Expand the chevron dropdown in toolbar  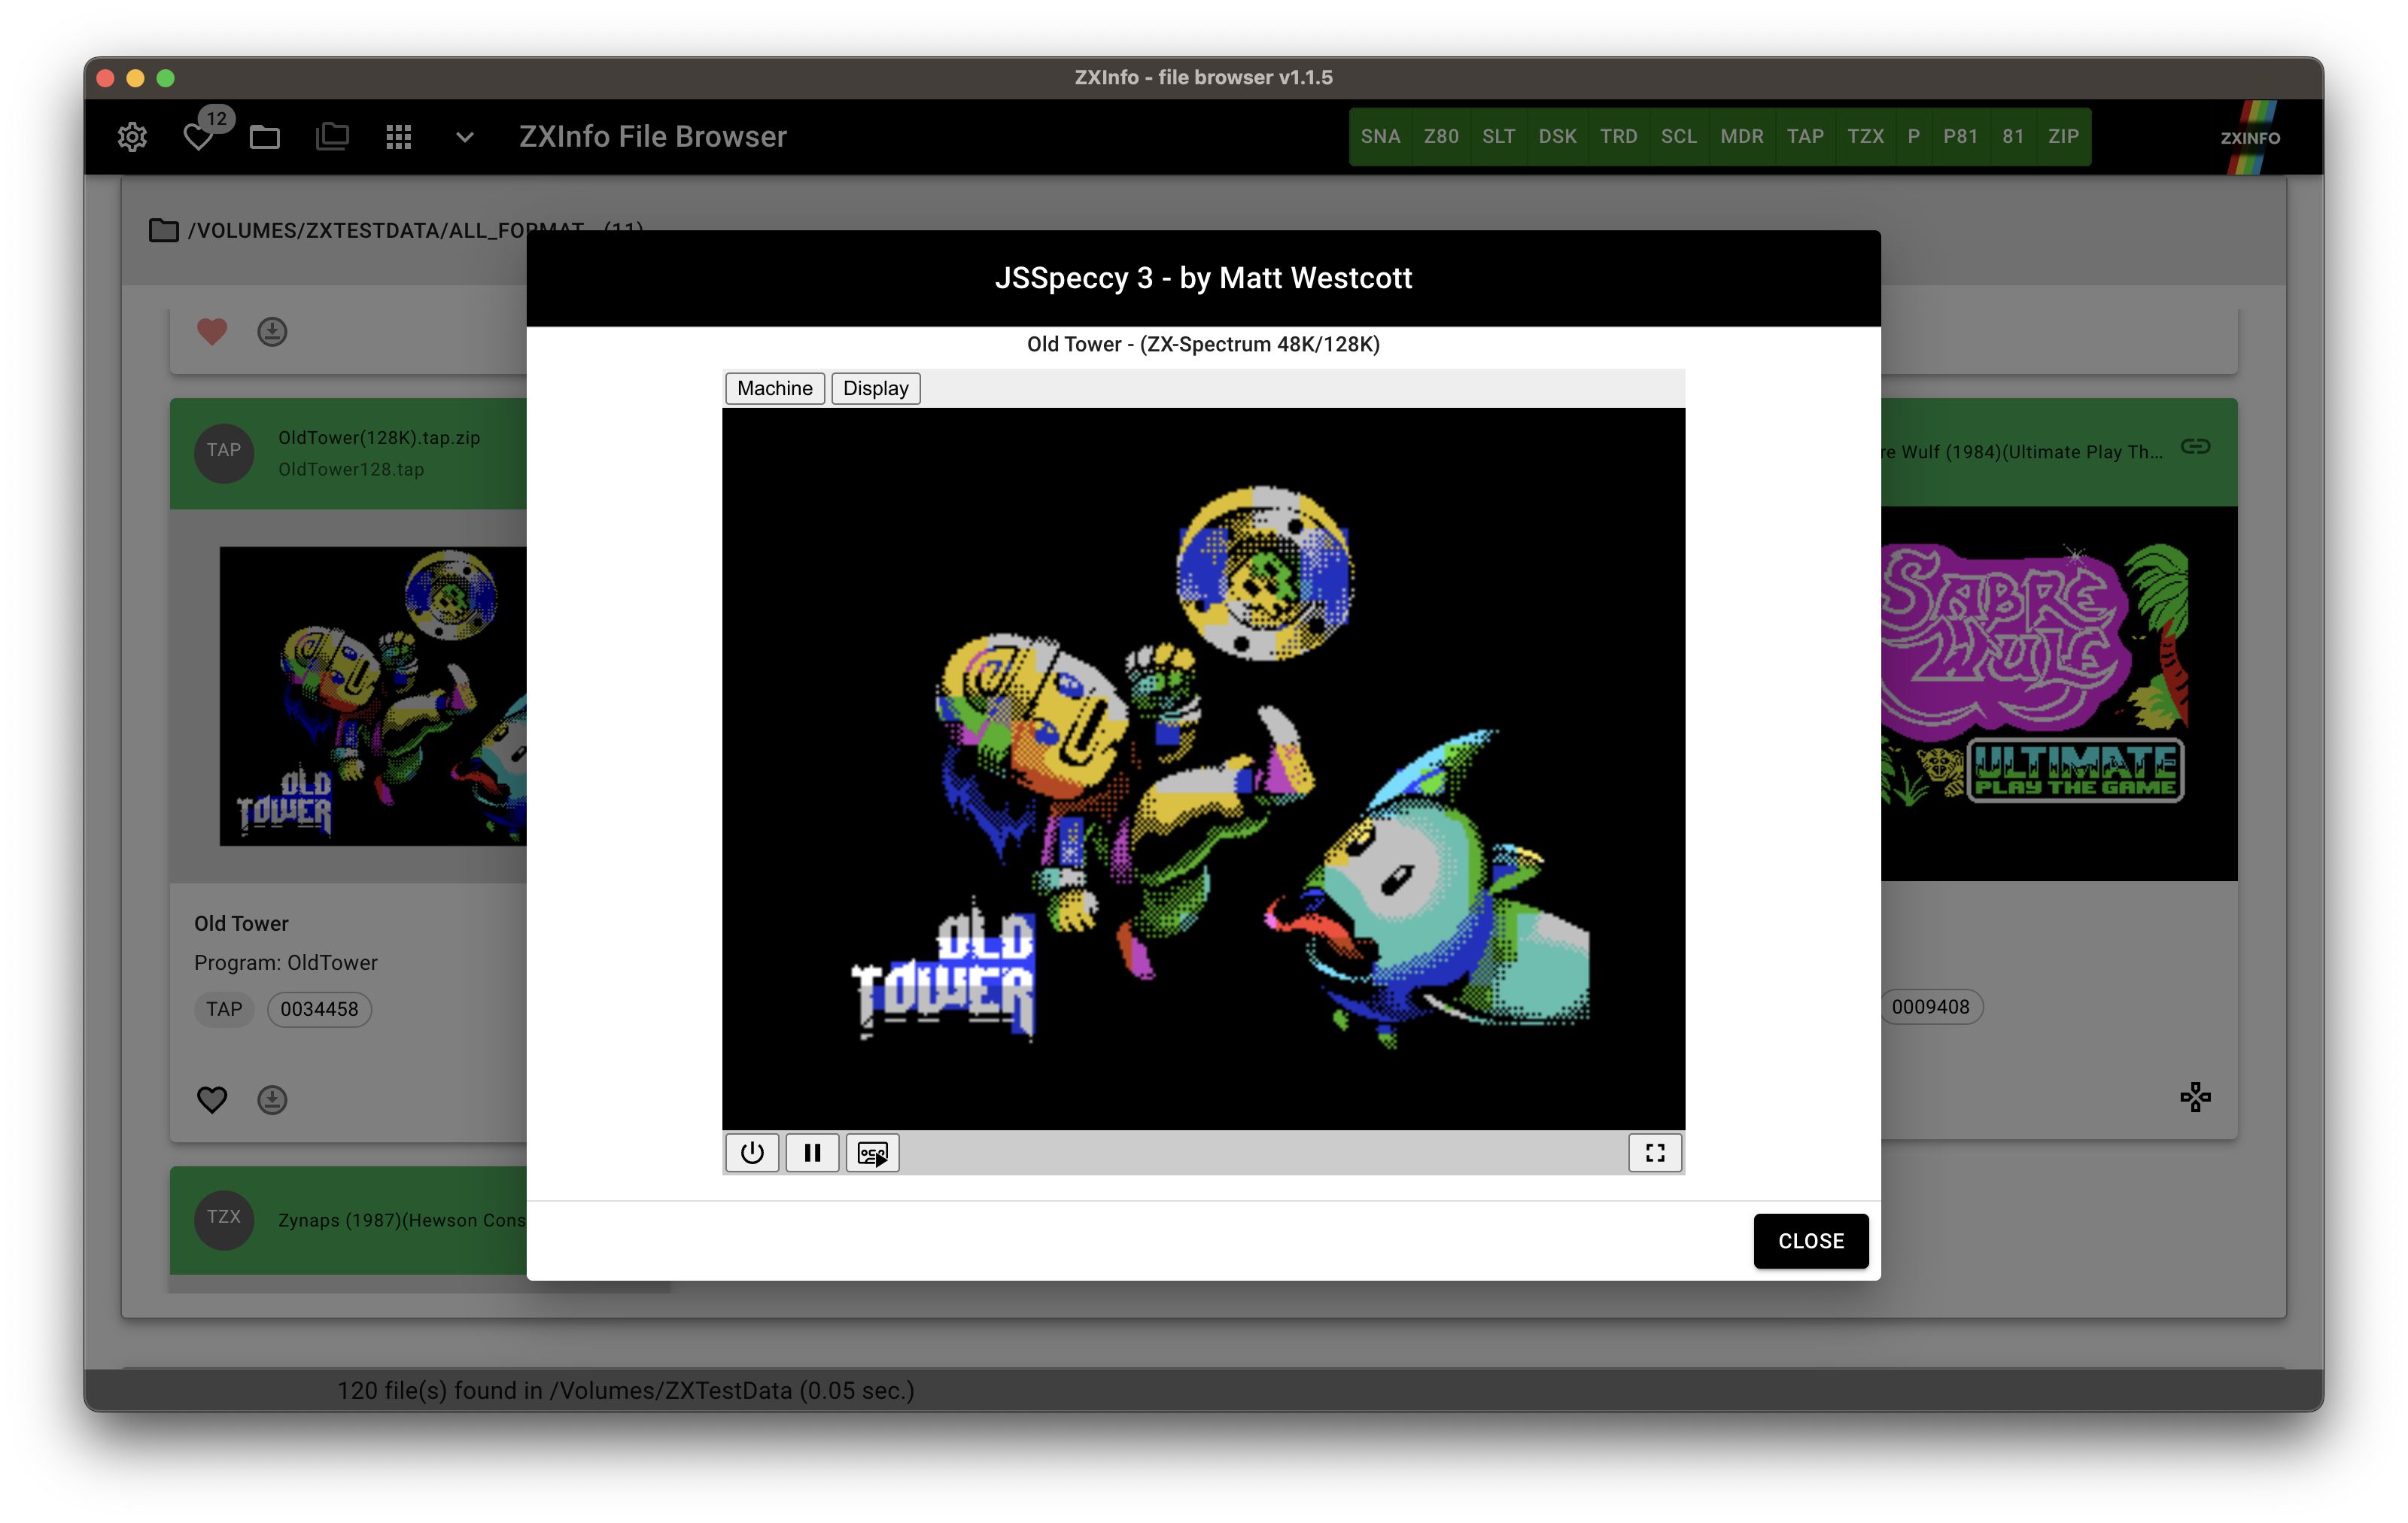click(465, 137)
